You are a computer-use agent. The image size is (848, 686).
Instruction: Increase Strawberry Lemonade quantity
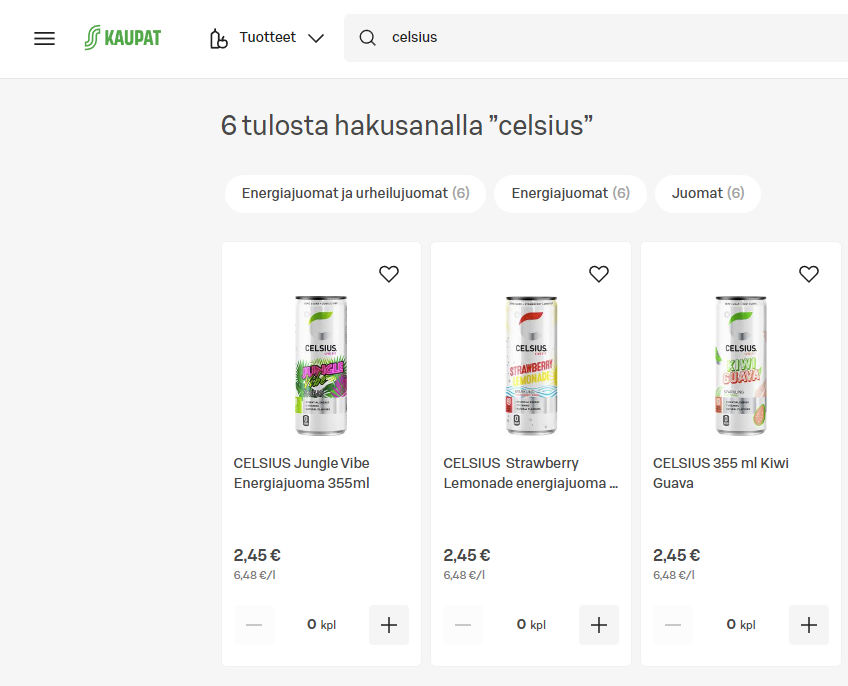[x=599, y=625]
